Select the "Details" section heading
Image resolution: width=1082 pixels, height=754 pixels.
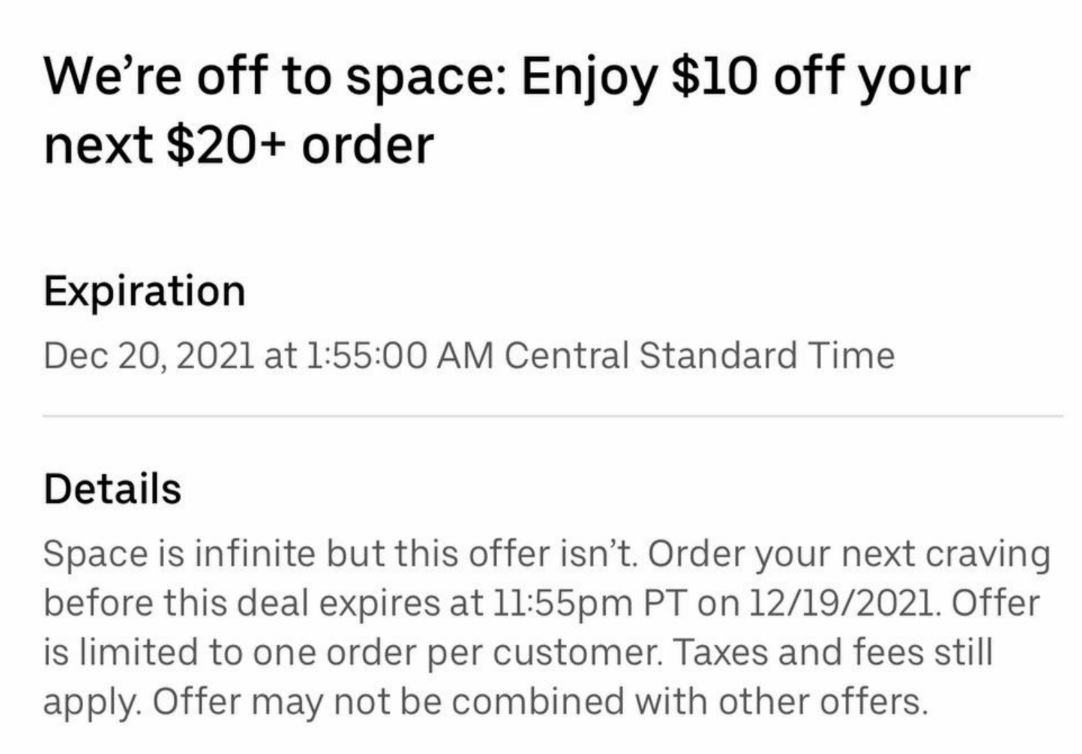(x=112, y=489)
